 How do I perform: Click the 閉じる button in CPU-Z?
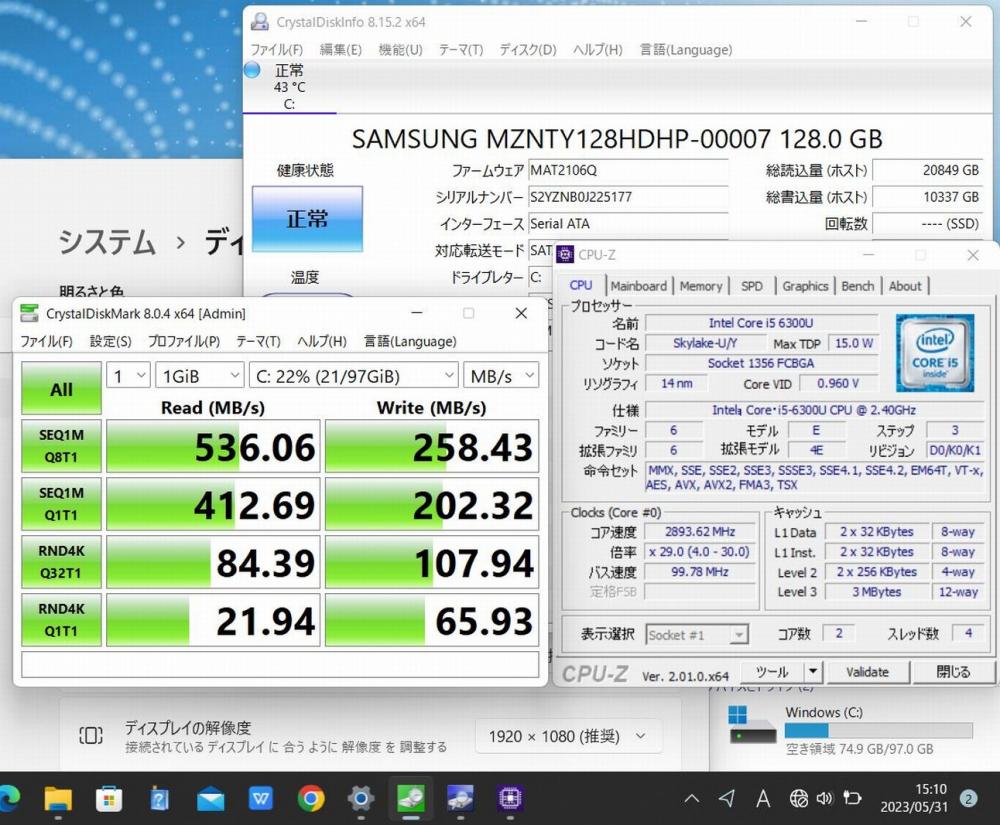point(953,672)
